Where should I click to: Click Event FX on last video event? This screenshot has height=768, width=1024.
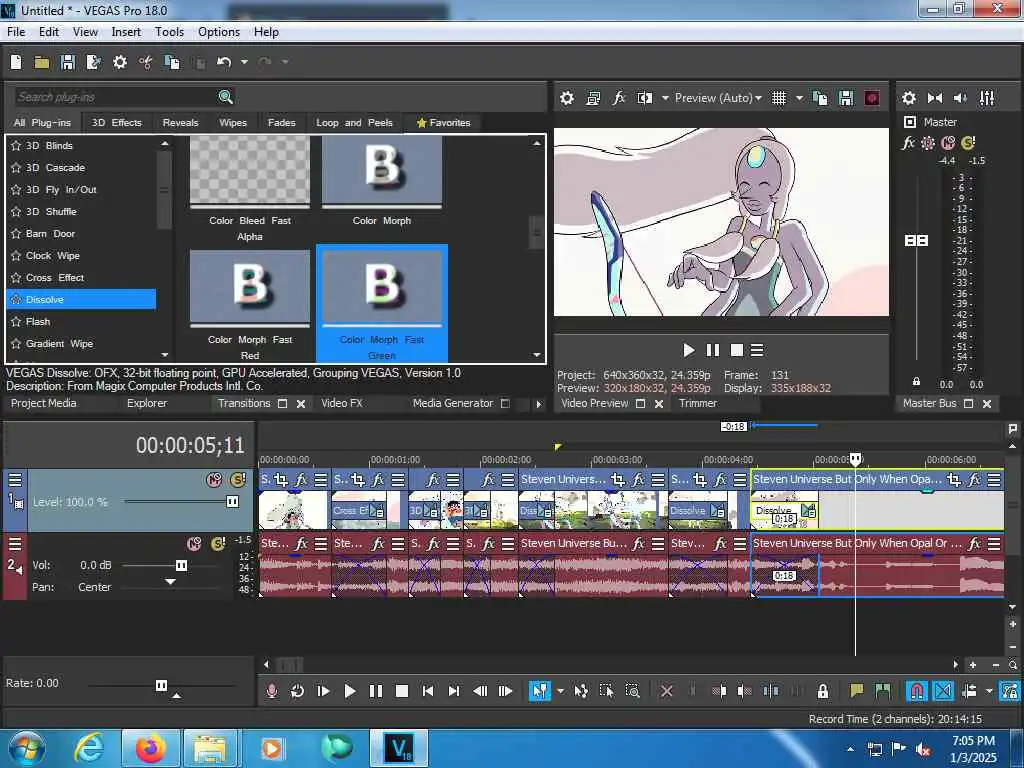[974, 480]
